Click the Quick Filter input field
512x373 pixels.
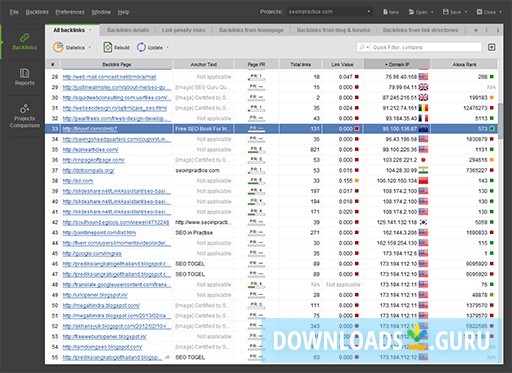pyautogui.click(x=427, y=47)
